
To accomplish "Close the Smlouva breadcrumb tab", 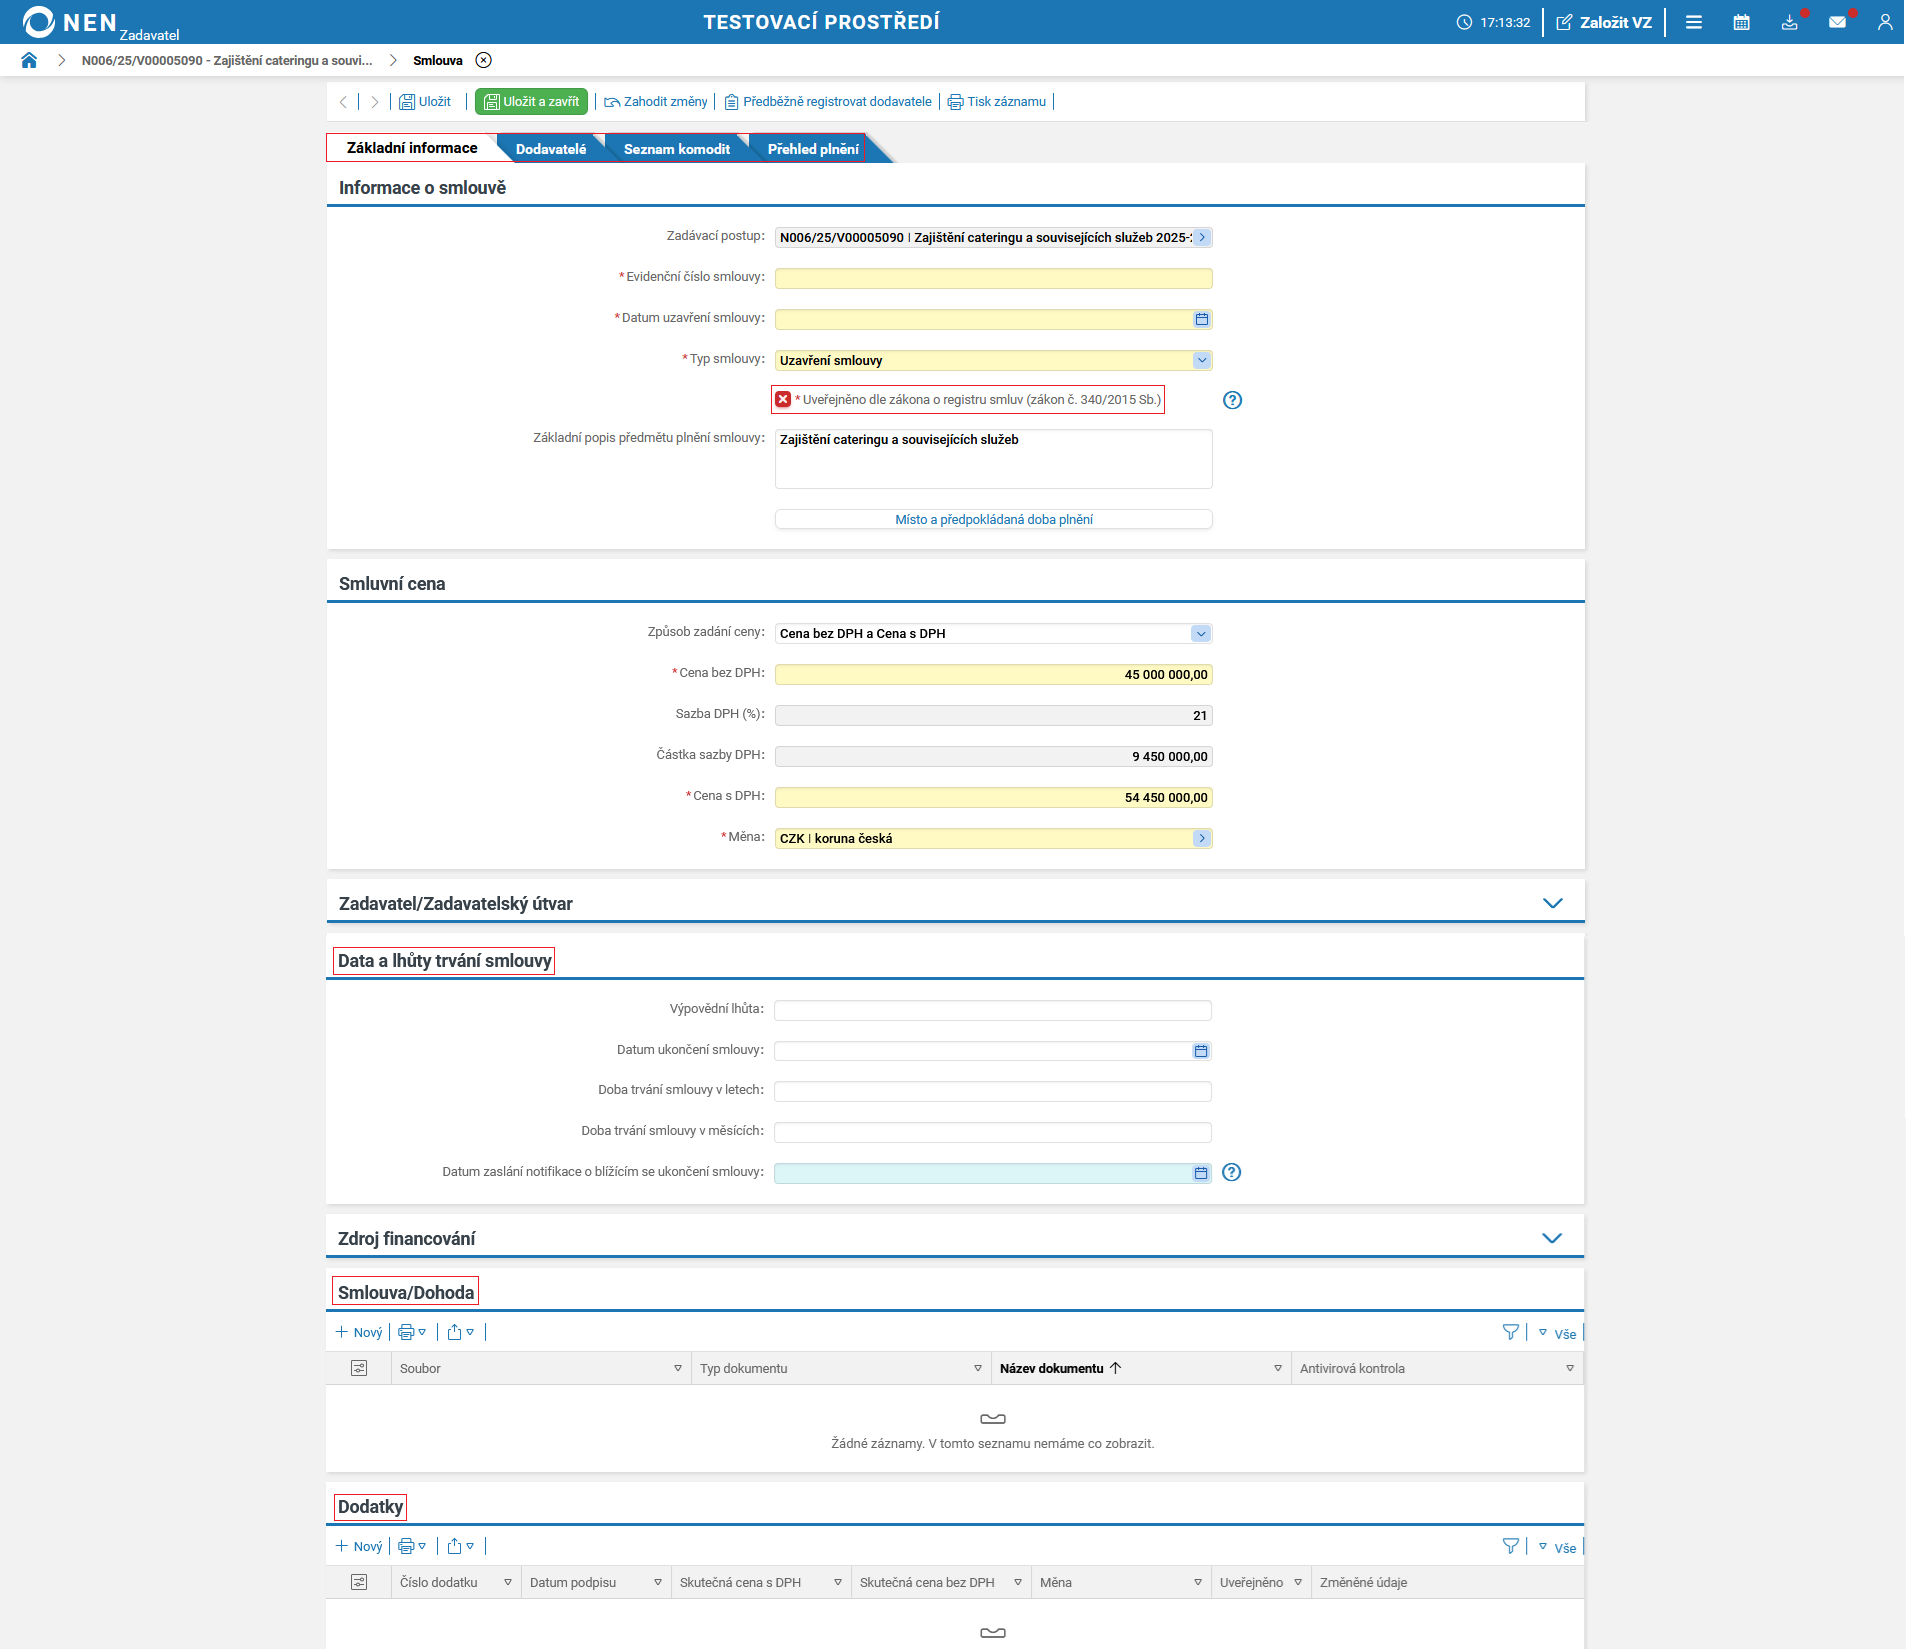I will (x=484, y=60).
